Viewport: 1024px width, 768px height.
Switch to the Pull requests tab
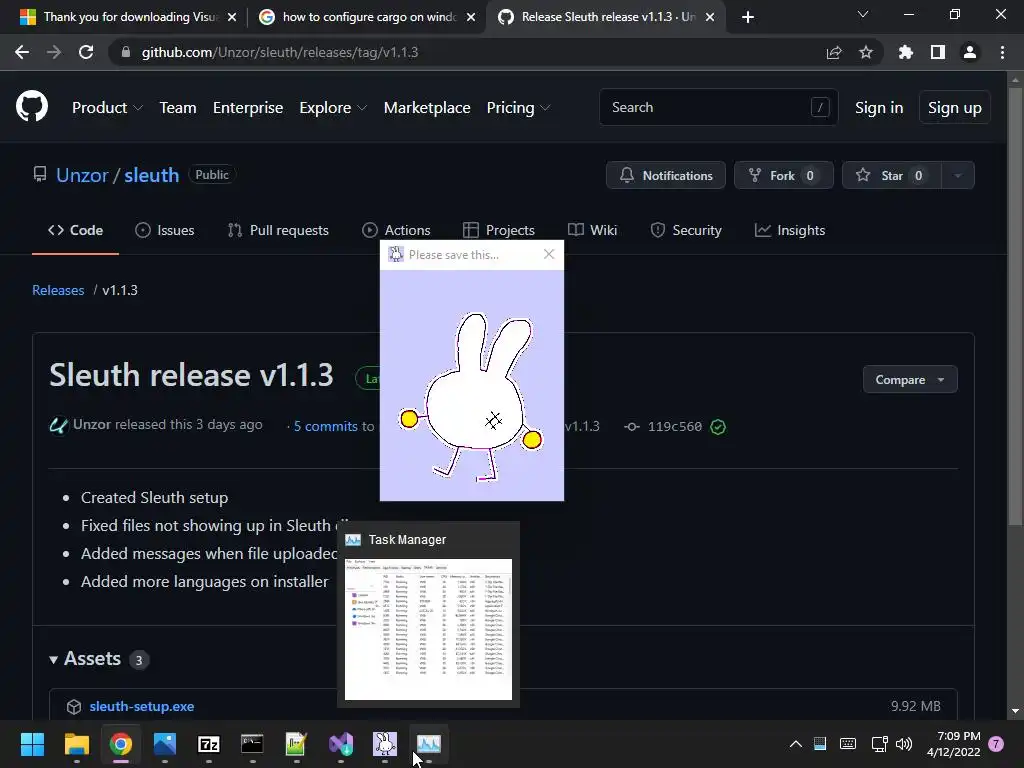click(278, 230)
